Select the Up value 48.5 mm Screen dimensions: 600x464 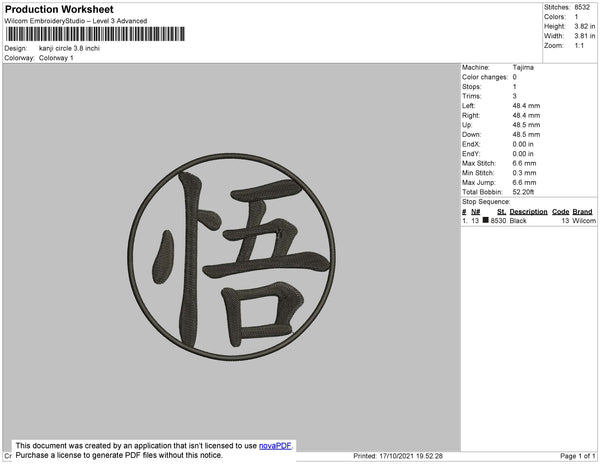526,125
